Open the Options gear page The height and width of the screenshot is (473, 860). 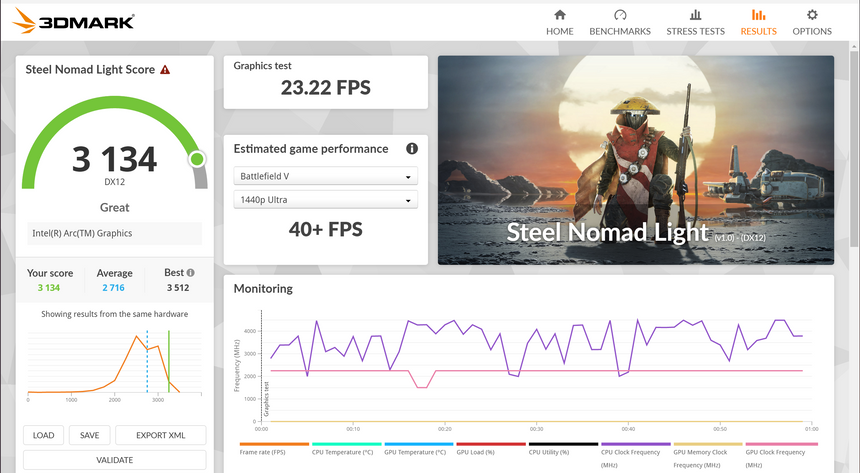tap(811, 22)
